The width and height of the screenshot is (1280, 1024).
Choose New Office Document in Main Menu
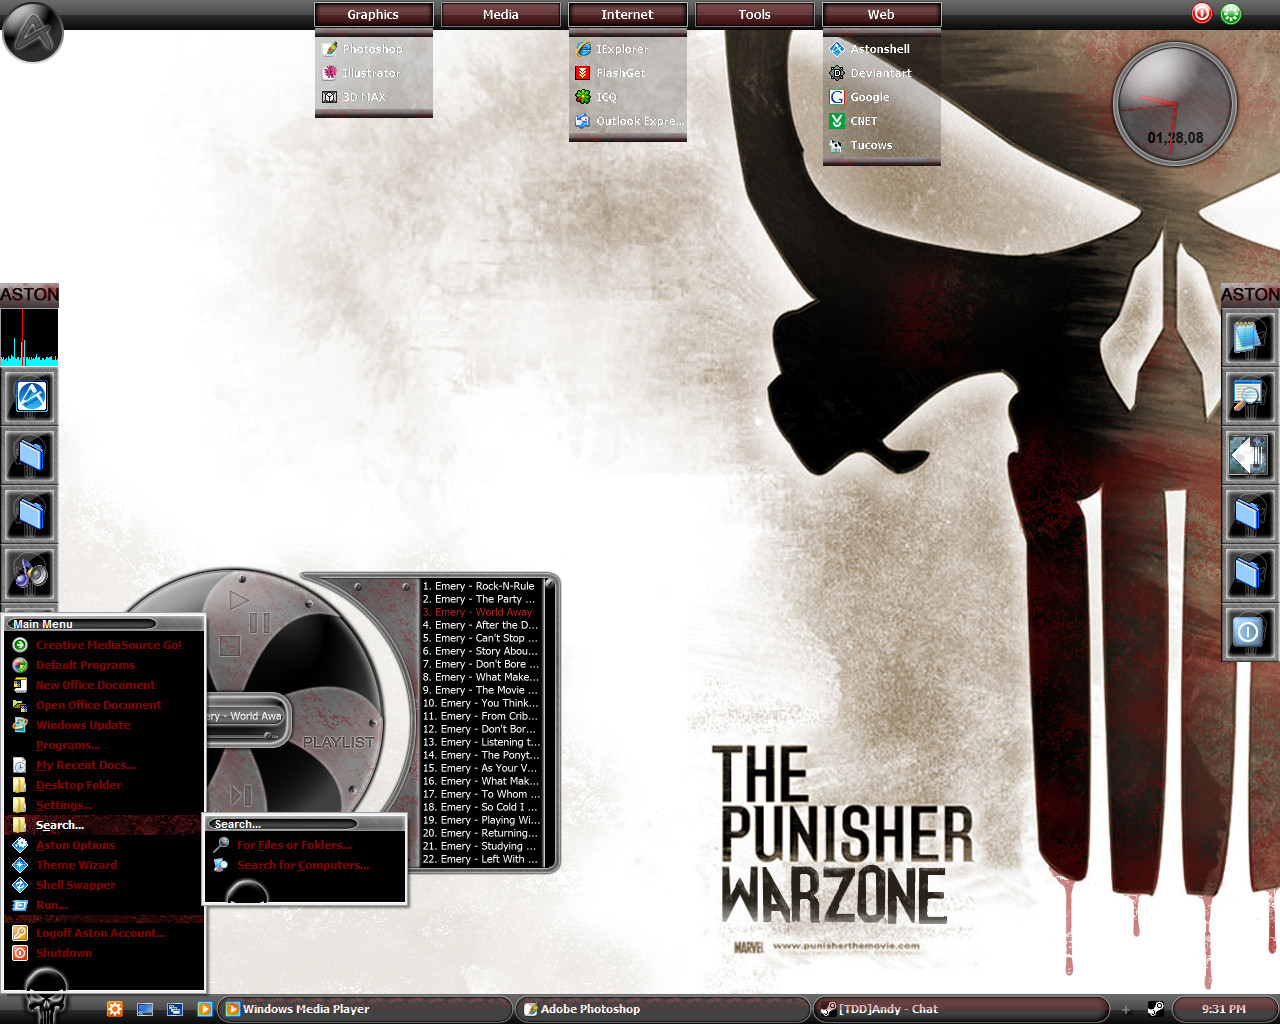point(105,685)
